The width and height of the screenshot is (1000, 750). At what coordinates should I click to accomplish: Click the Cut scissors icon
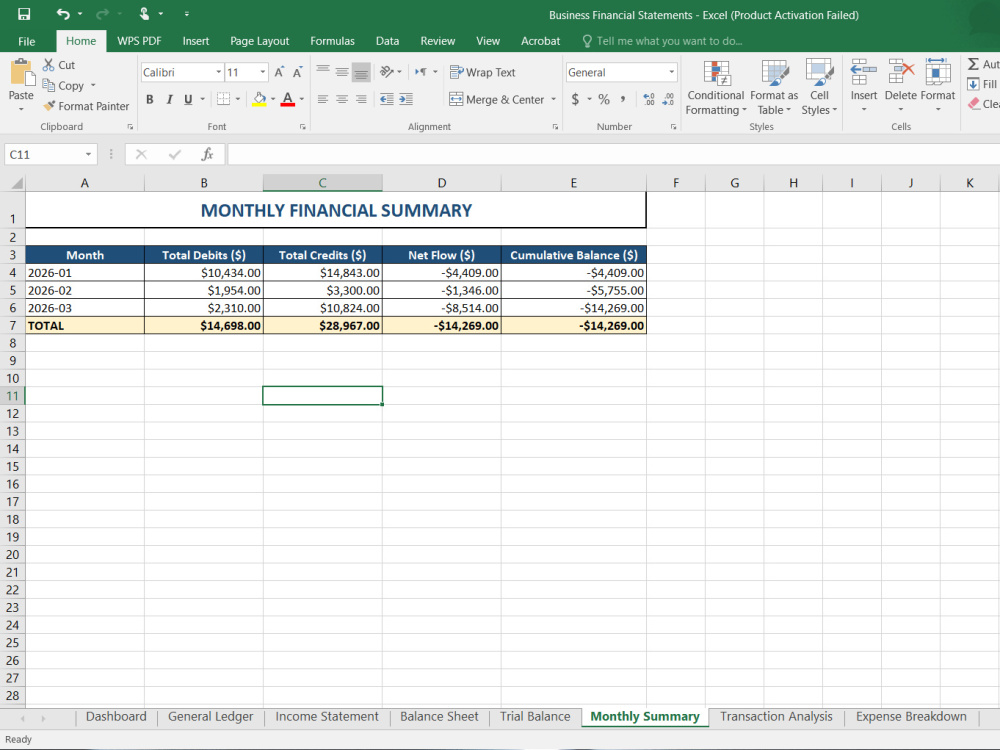48,65
